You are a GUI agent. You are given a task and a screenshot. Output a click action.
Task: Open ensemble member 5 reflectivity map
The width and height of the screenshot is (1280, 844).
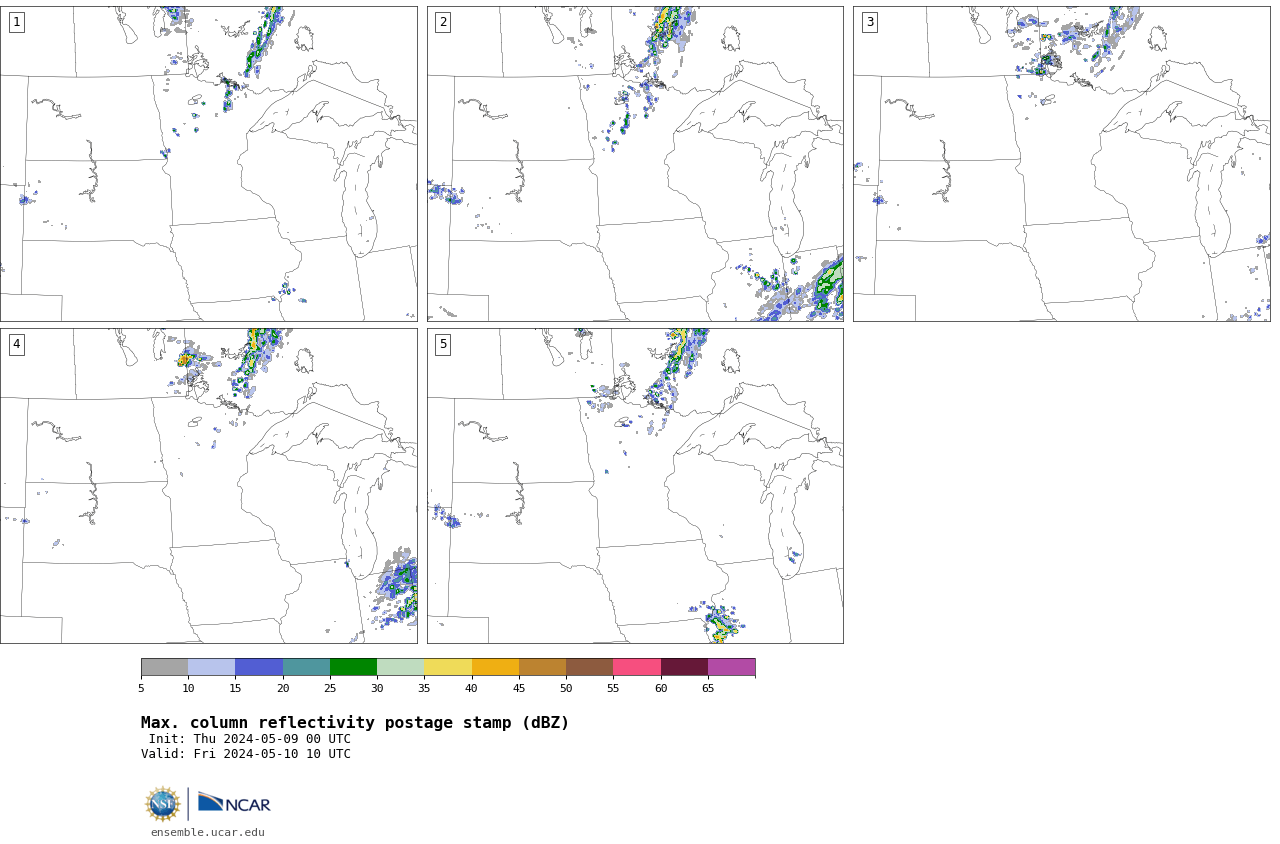tap(635, 486)
